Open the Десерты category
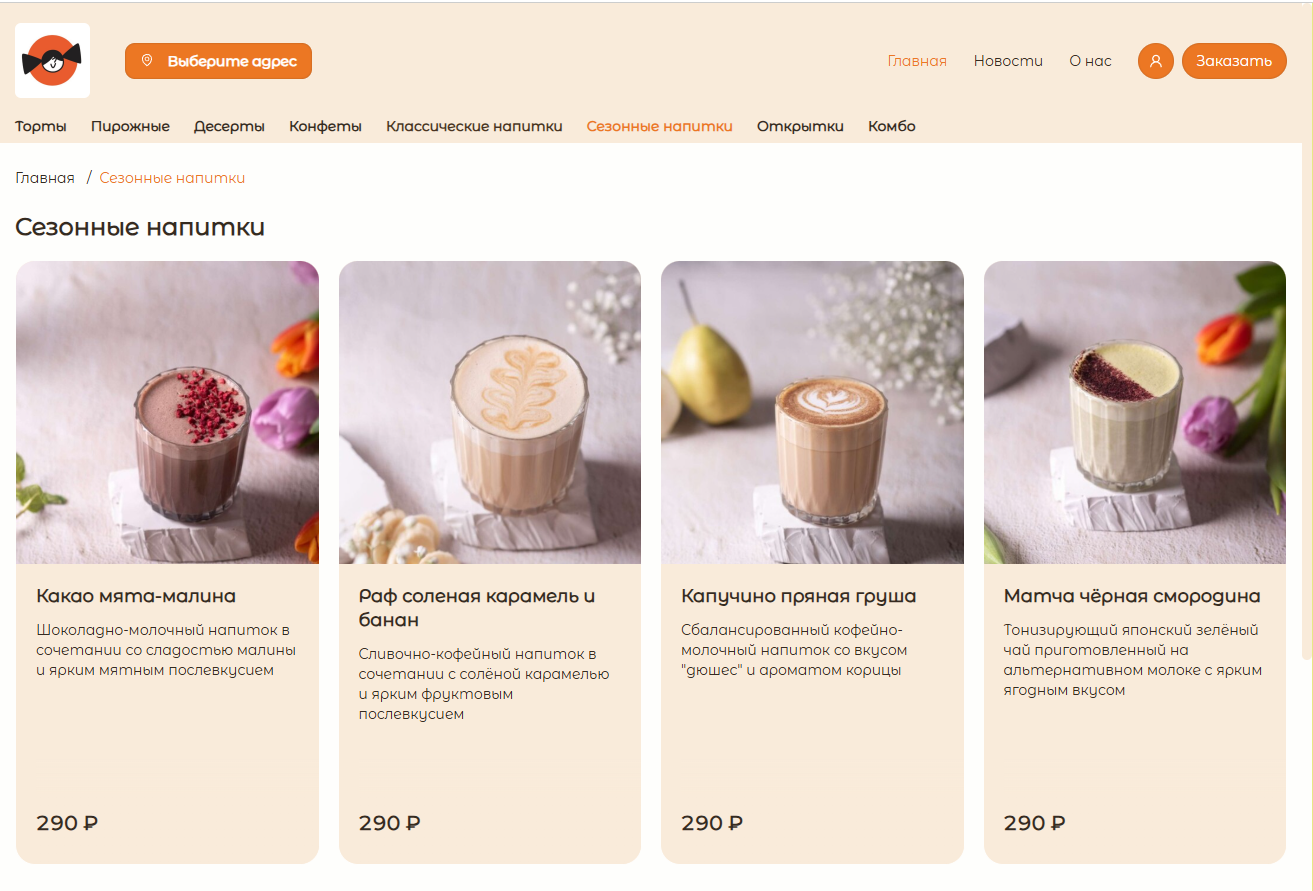 point(229,126)
